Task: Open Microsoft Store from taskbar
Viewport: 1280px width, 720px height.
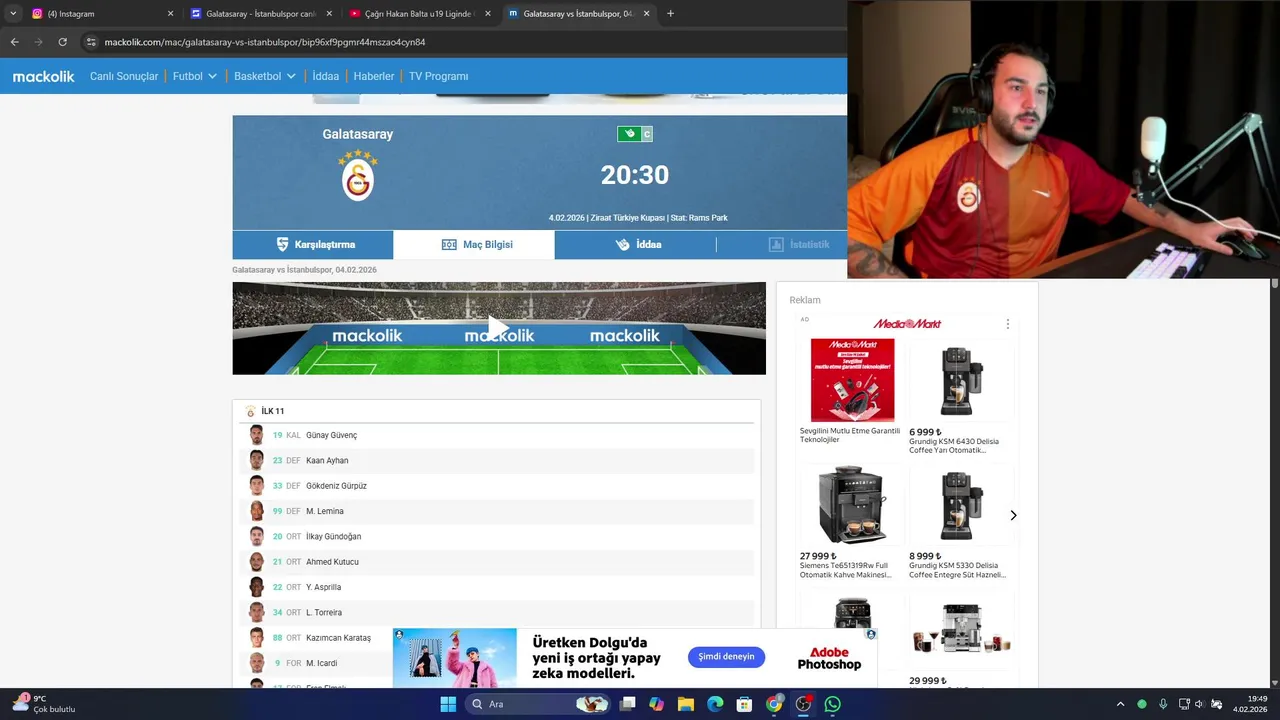Action: pos(744,704)
